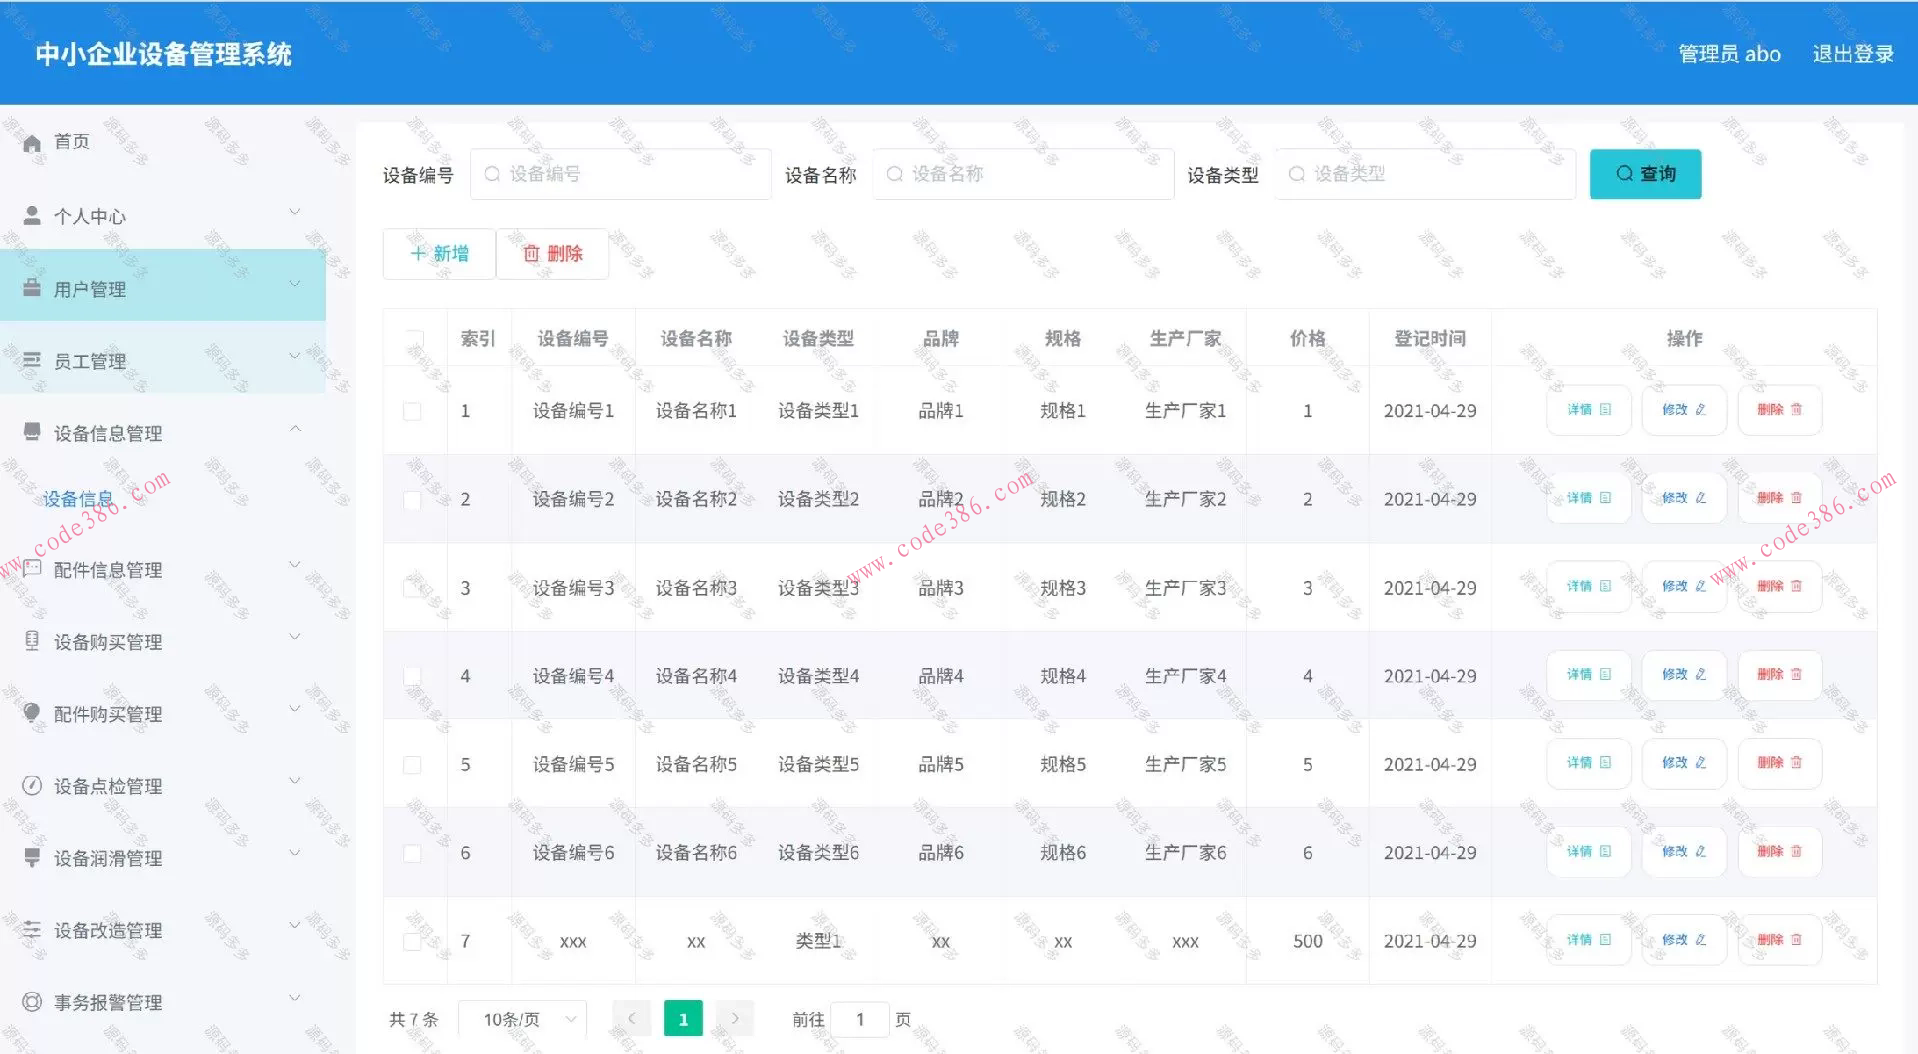
Task: Go to next page with the arrow
Action: 735,1017
